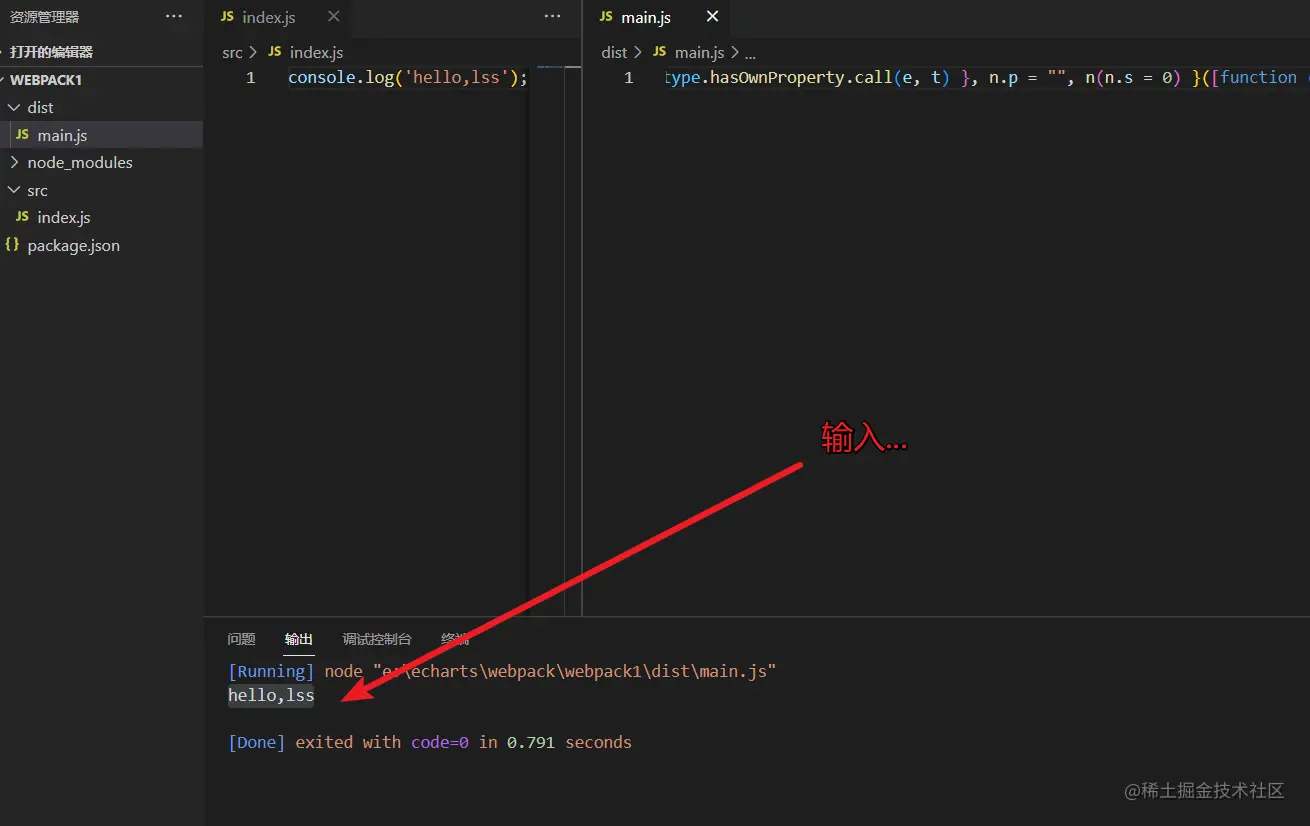Click the [Running] node command output line
The image size is (1310, 826).
pyautogui.click(x=502, y=671)
